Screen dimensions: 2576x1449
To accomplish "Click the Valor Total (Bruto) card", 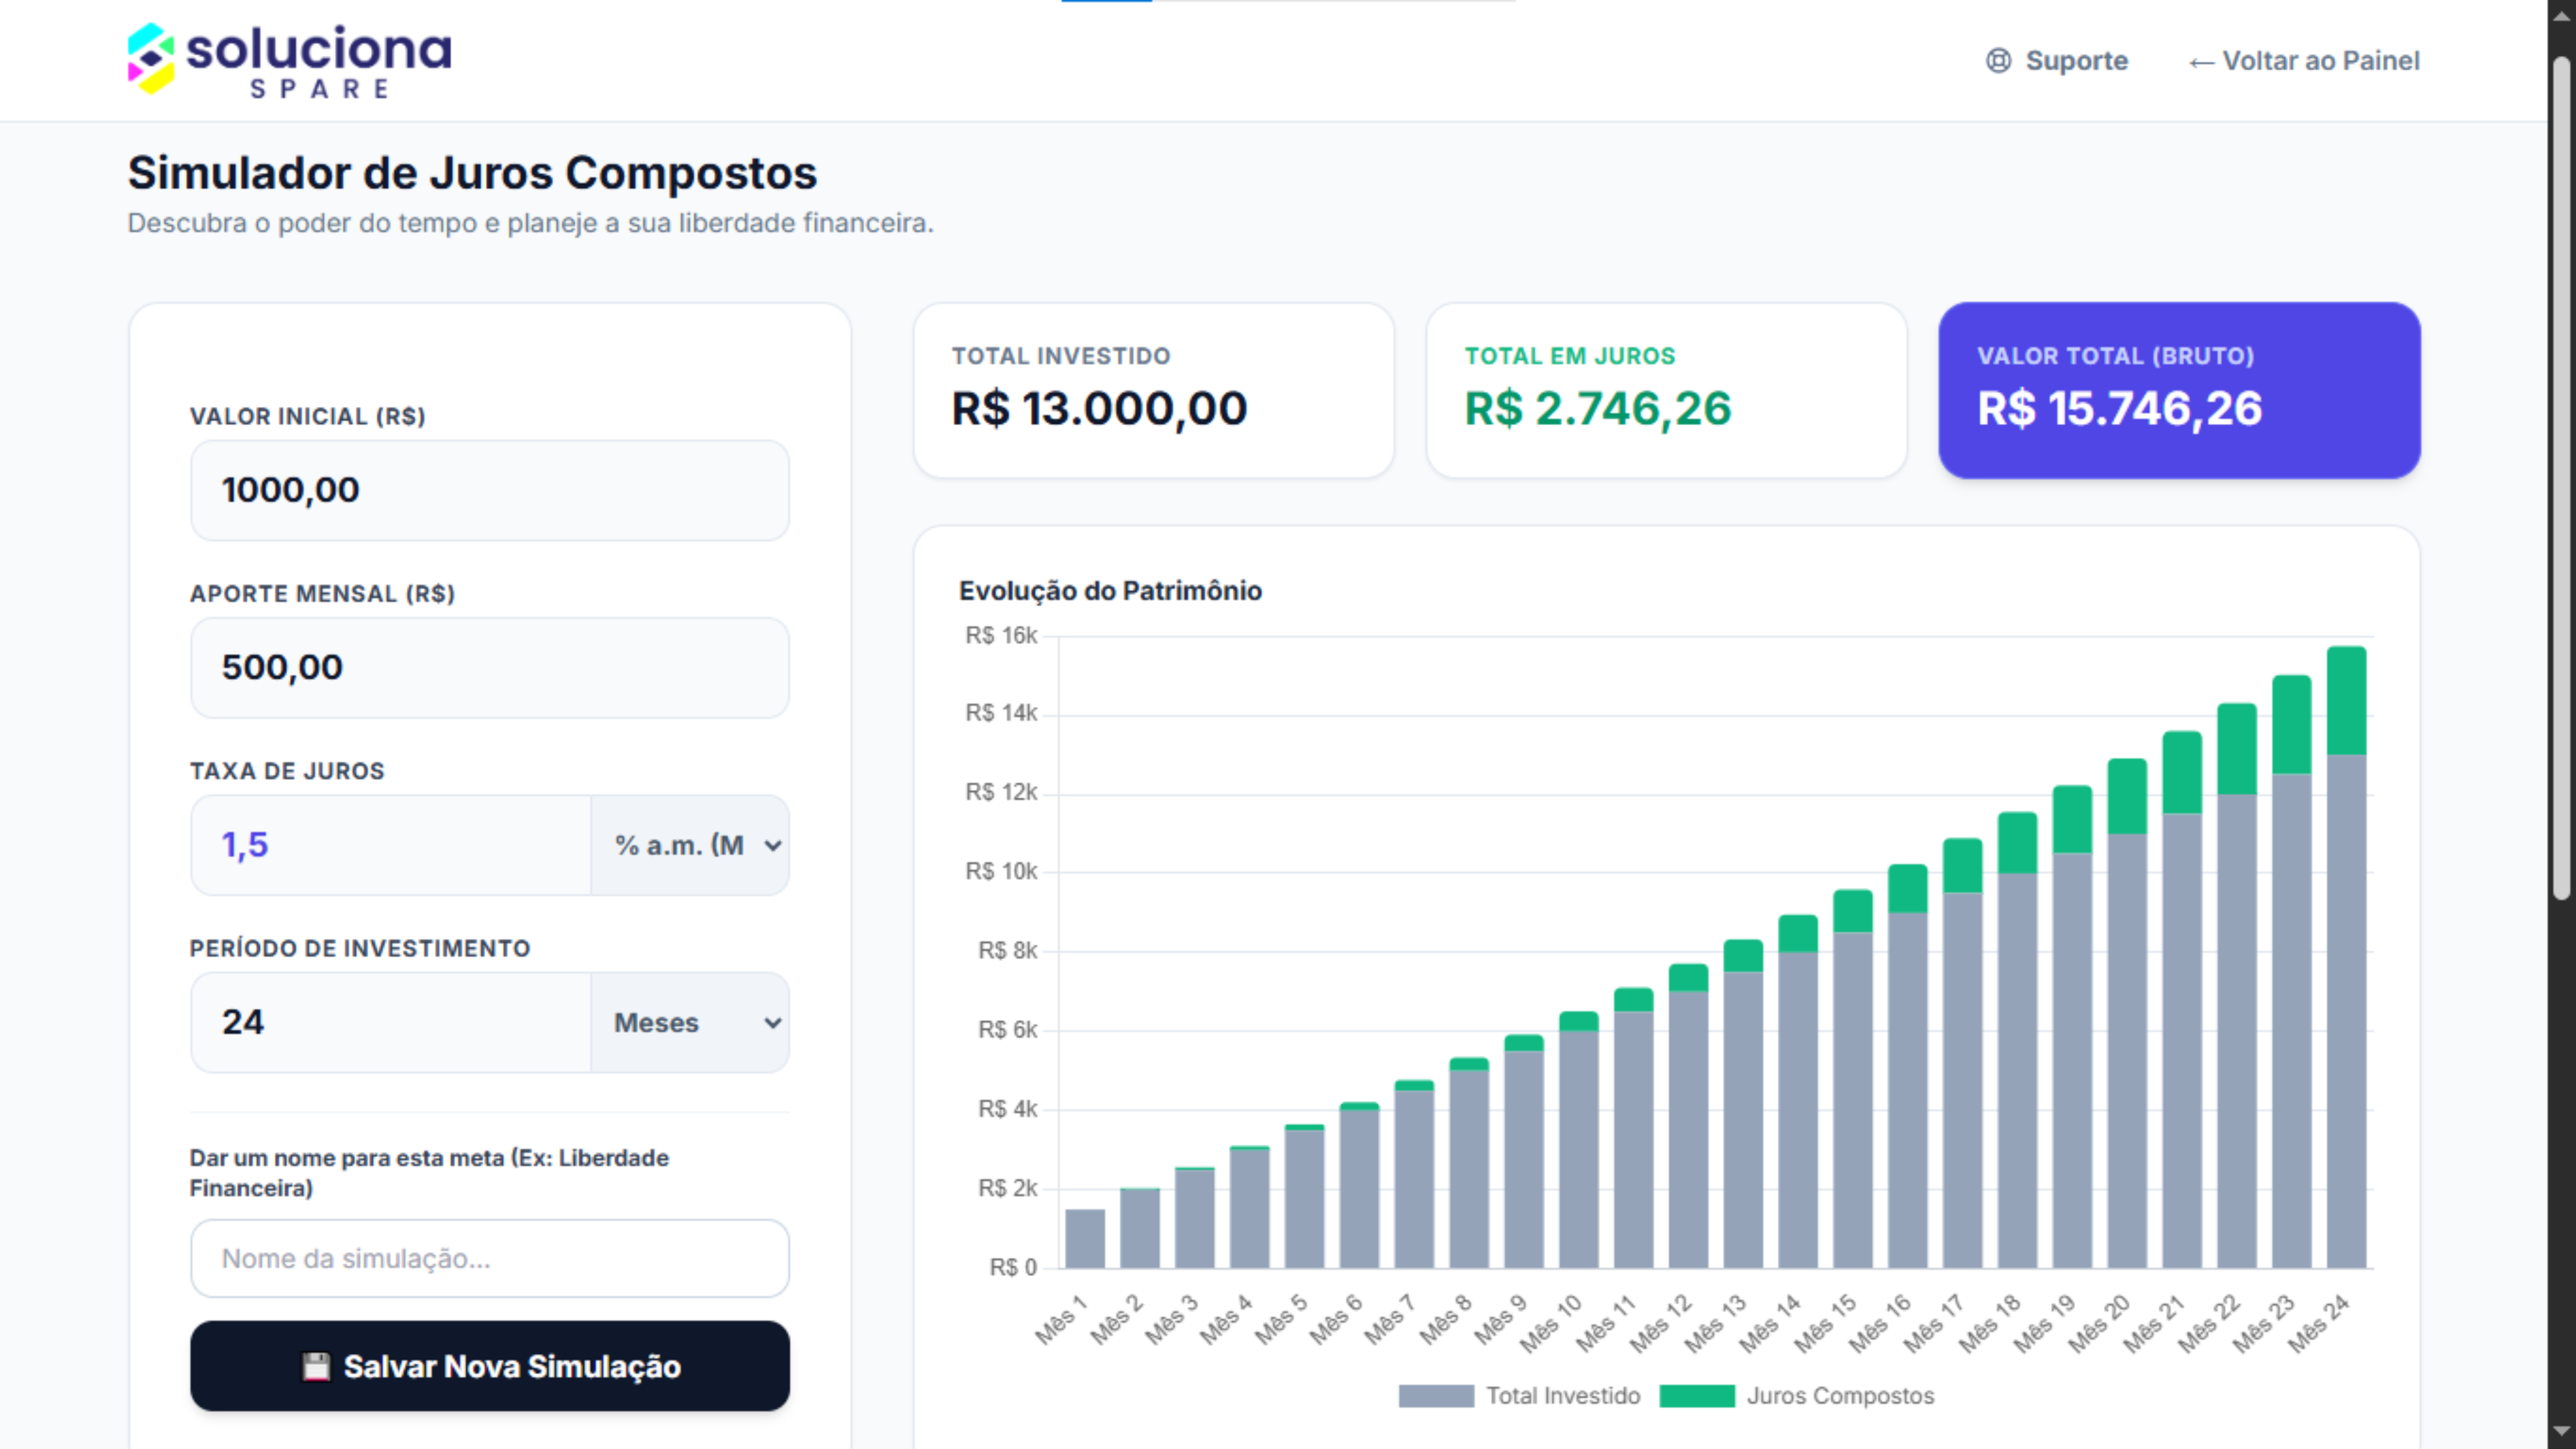I will tap(2179, 390).
